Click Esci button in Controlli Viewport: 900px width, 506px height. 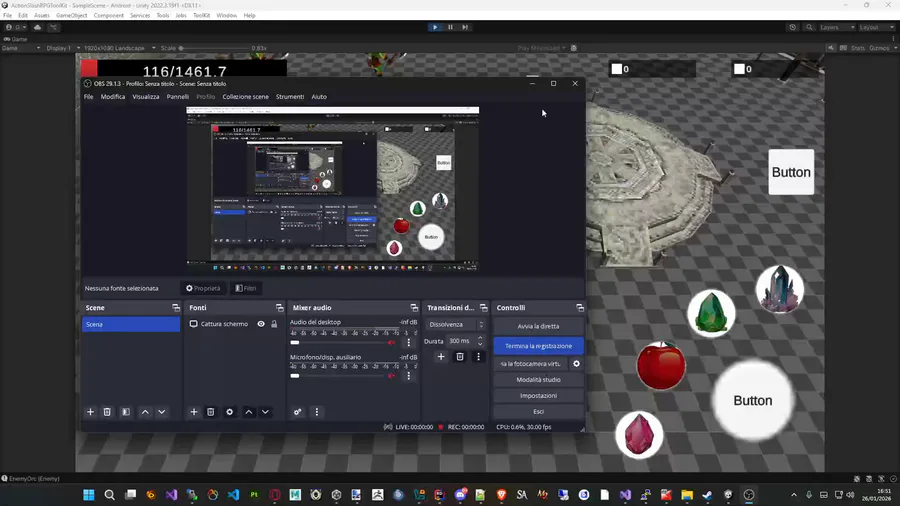pyautogui.click(x=538, y=411)
